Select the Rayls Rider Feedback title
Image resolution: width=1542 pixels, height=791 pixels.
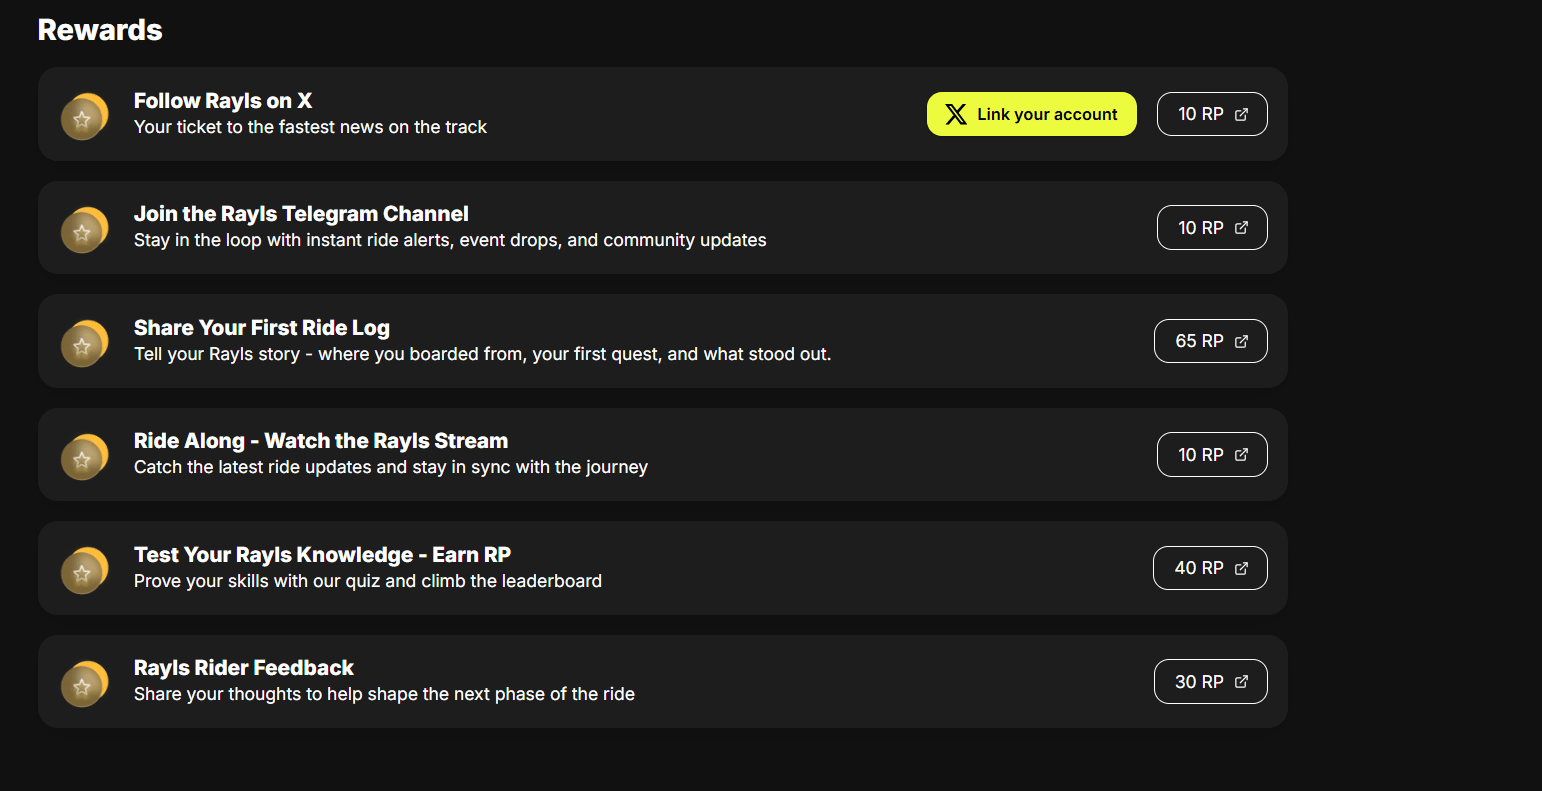pyautogui.click(x=244, y=668)
